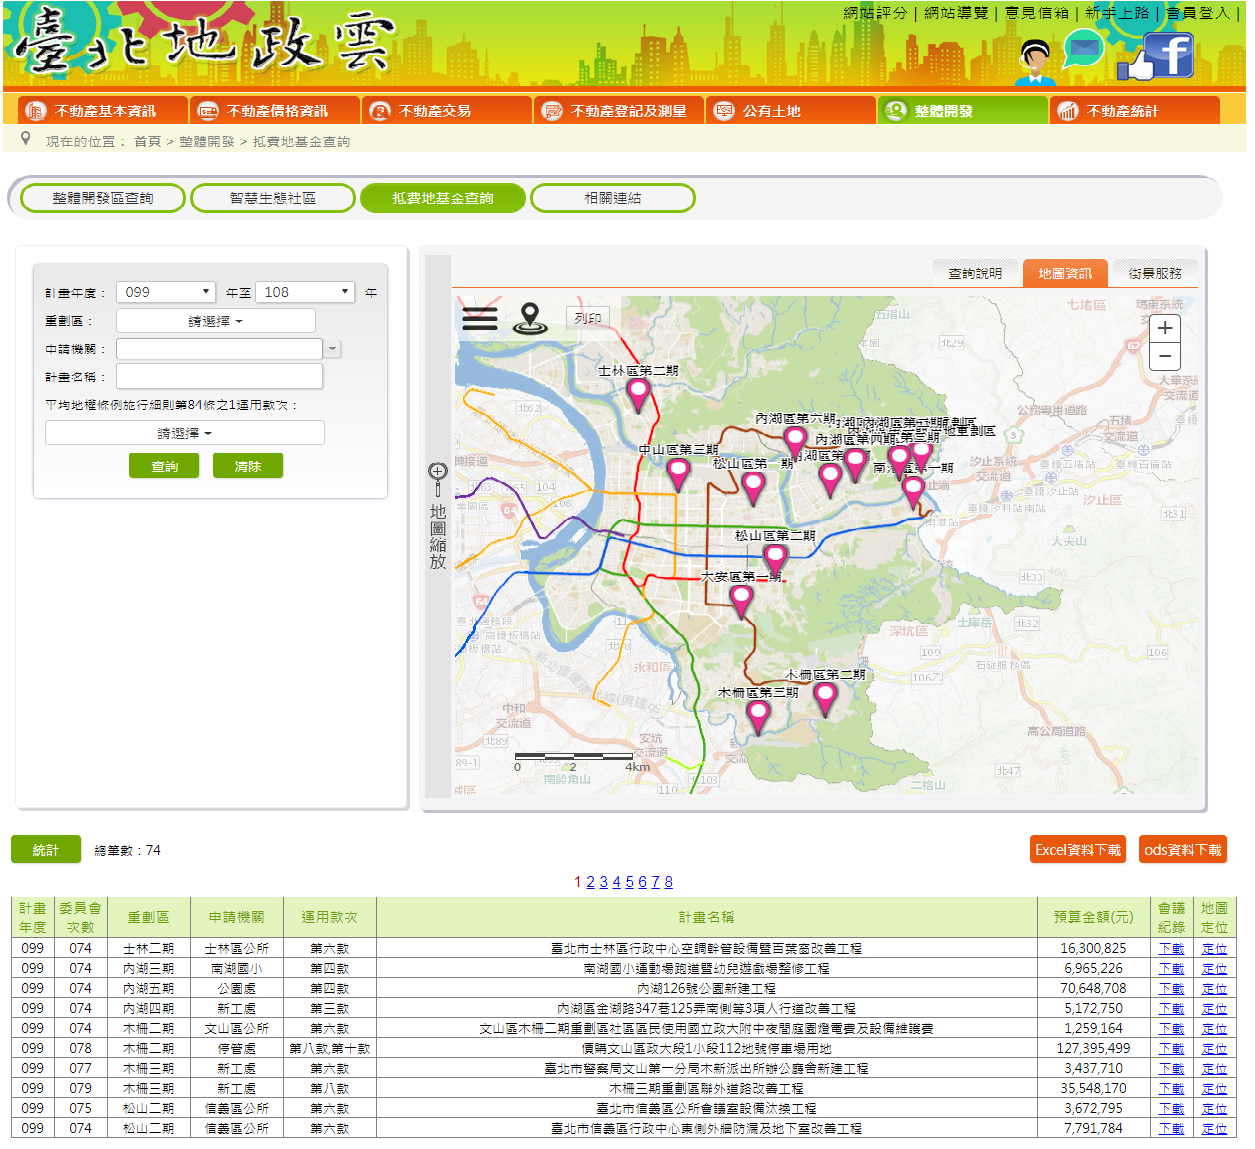This screenshot has height=1149, width=1255.
Task: Open the 公有土地 menu
Action: point(771,111)
